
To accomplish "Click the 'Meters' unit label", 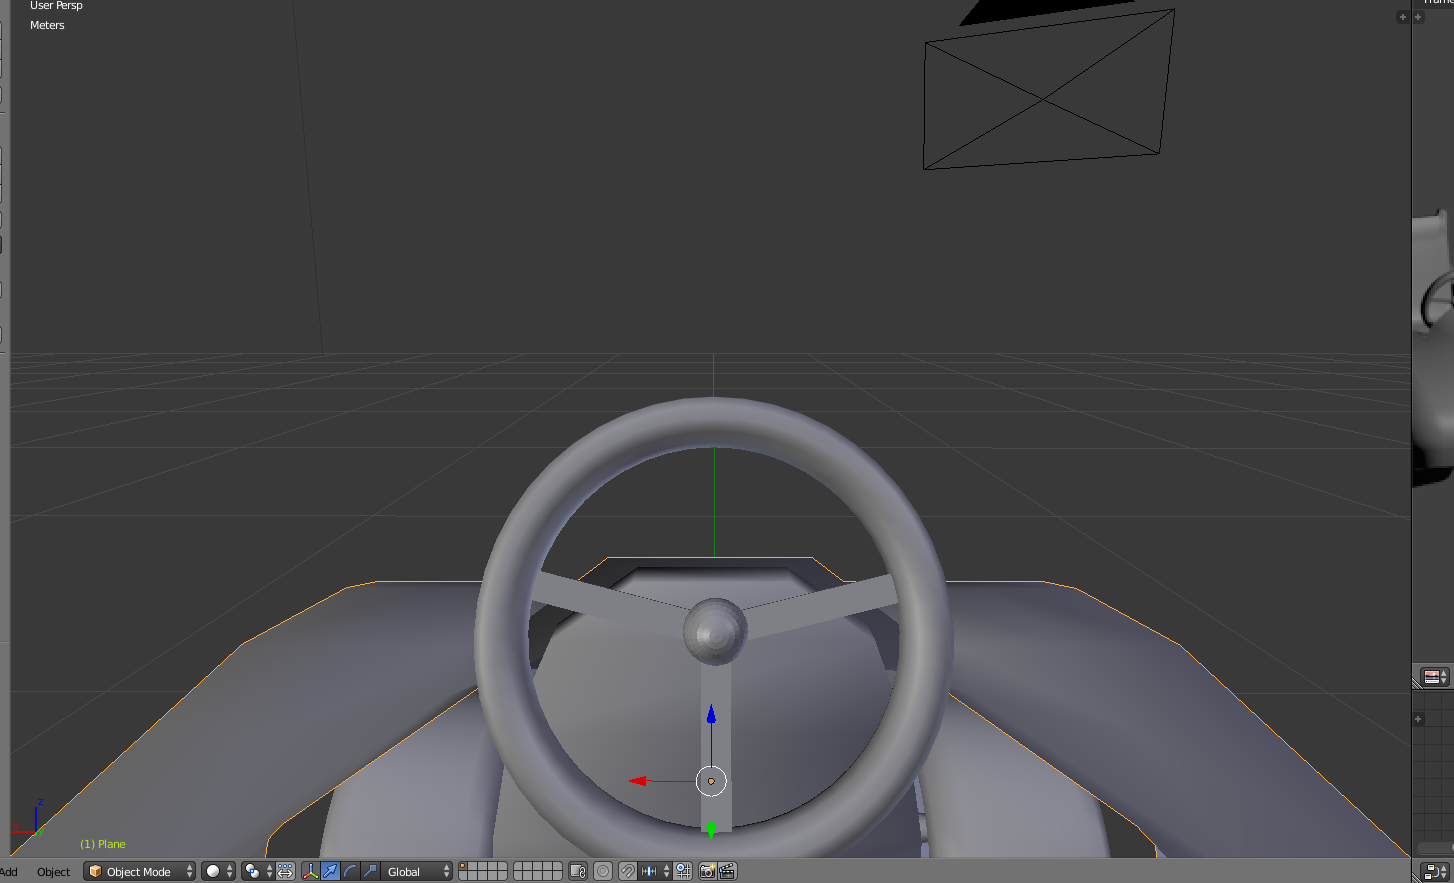I will coord(47,25).
